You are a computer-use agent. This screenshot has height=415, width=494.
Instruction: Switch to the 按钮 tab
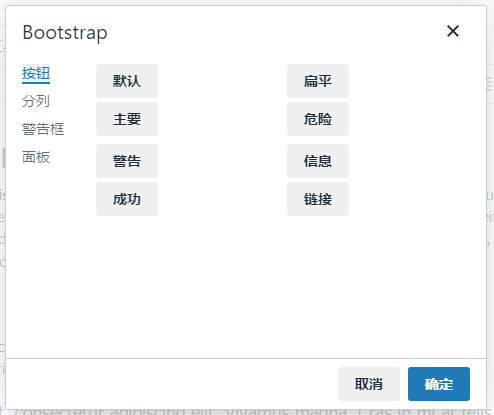pyautogui.click(x=36, y=73)
